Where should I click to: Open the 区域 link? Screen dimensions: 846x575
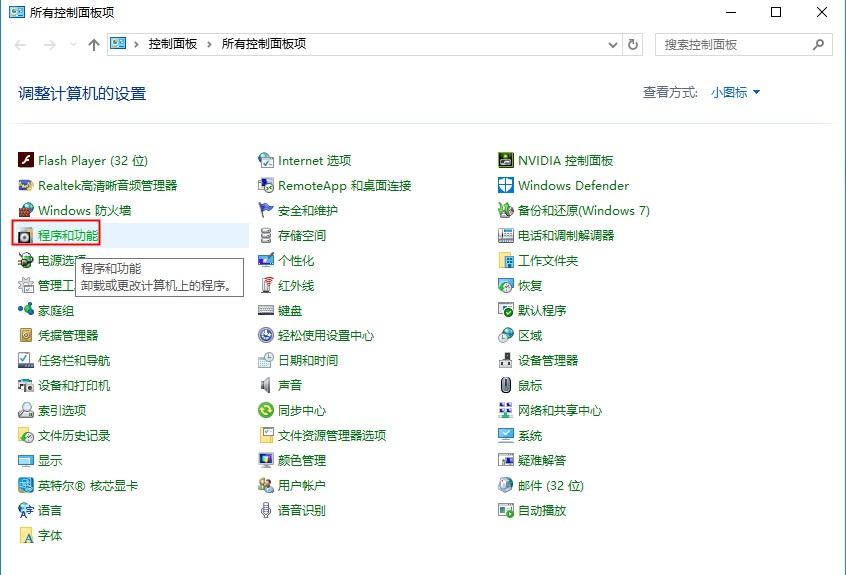point(530,336)
